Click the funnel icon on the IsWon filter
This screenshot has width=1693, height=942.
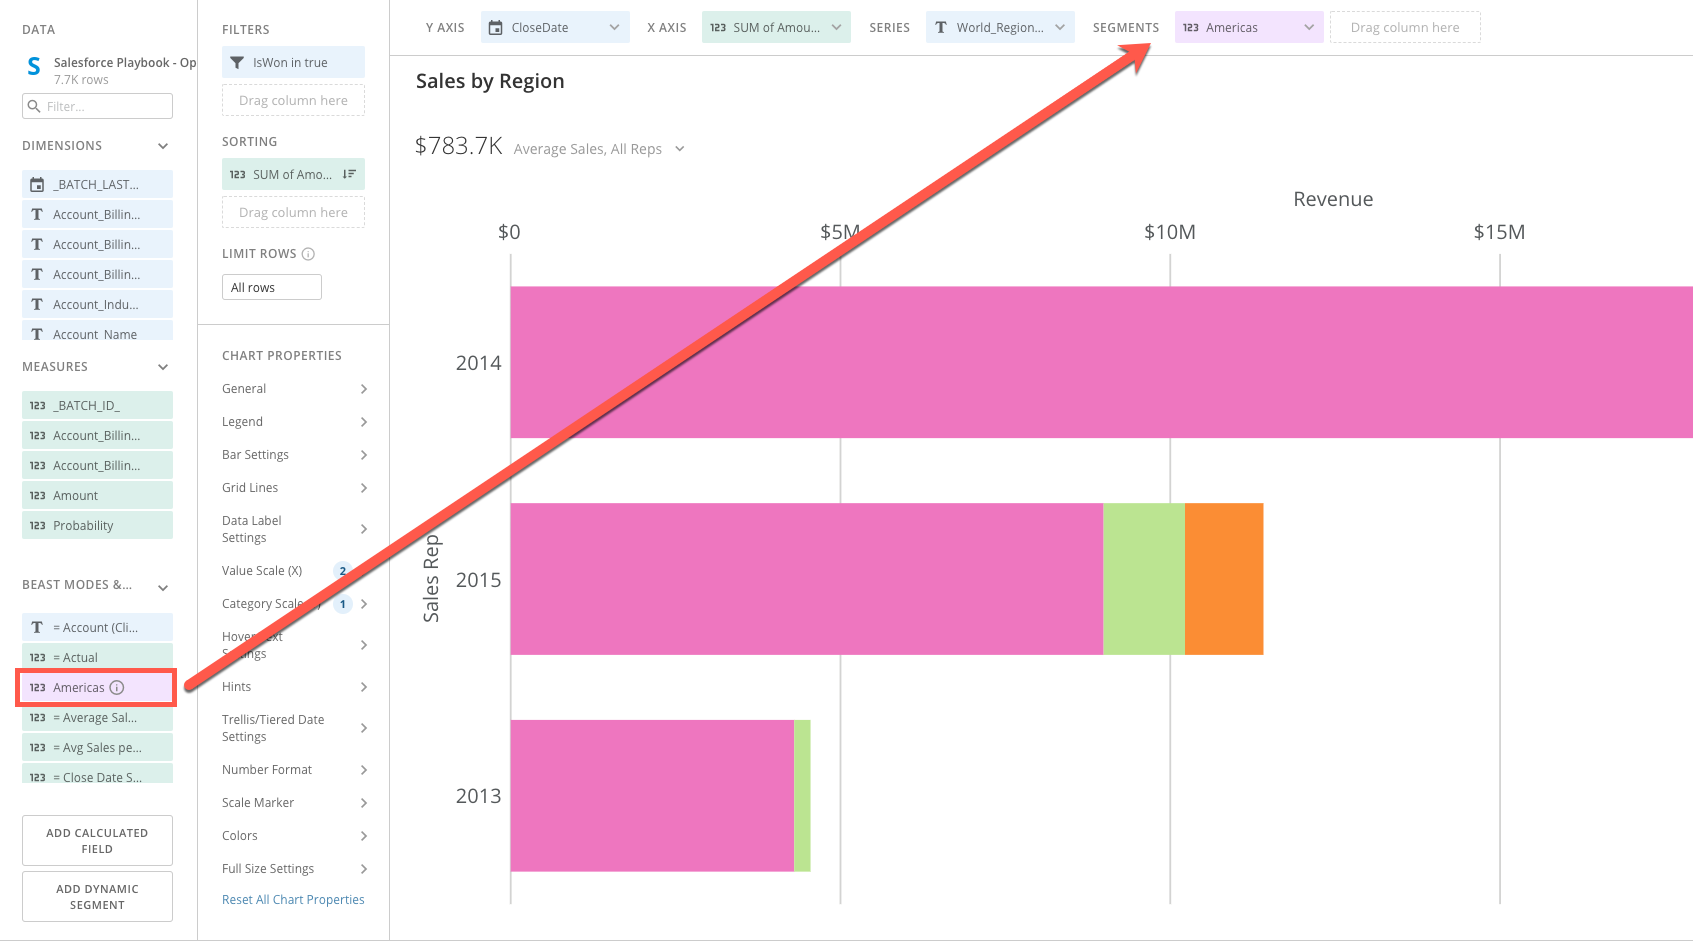coord(237,61)
